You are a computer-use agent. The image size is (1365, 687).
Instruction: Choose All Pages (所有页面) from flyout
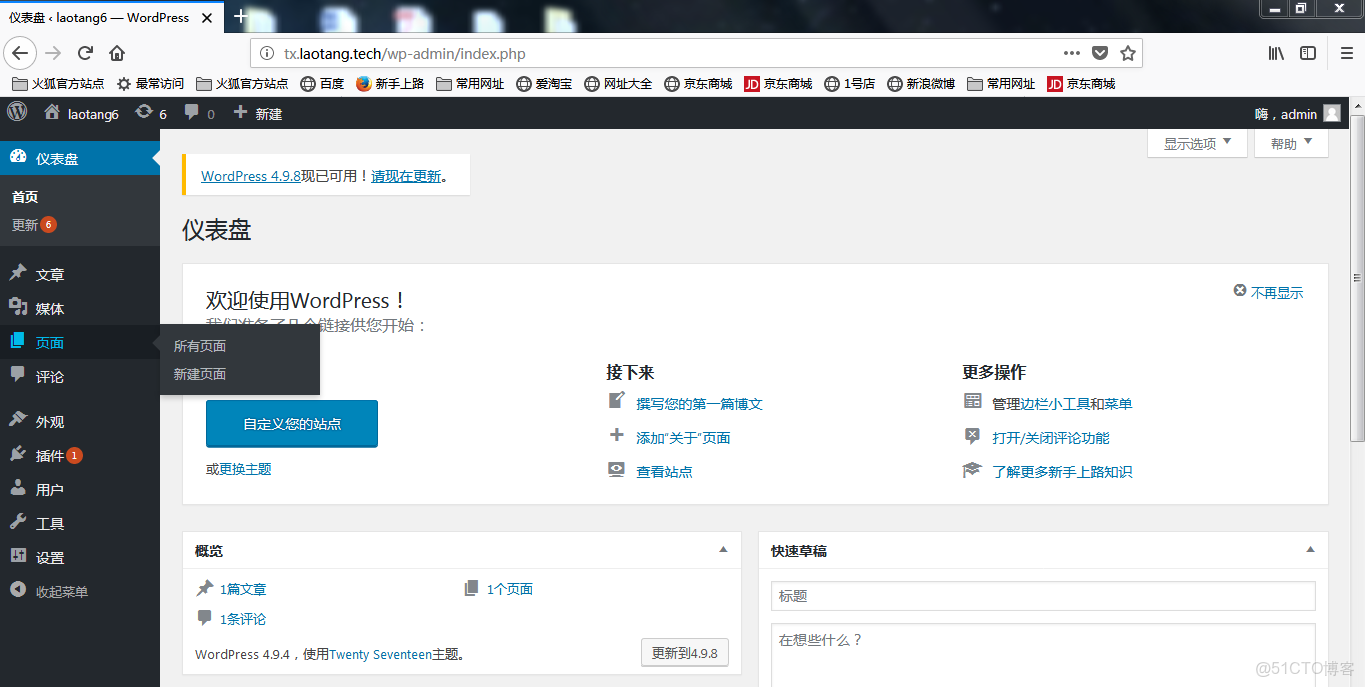[200, 346]
